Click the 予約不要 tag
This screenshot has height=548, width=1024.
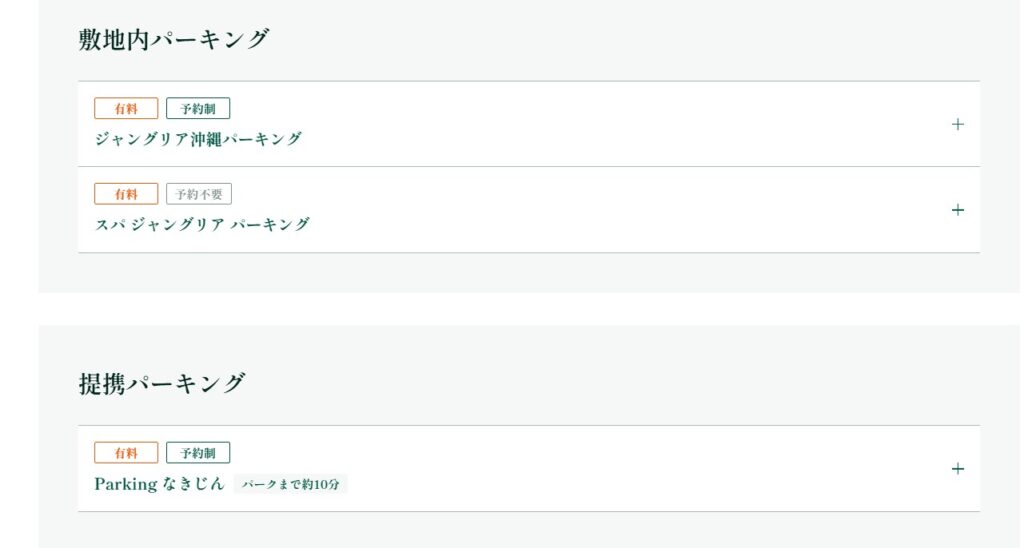(198, 194)
